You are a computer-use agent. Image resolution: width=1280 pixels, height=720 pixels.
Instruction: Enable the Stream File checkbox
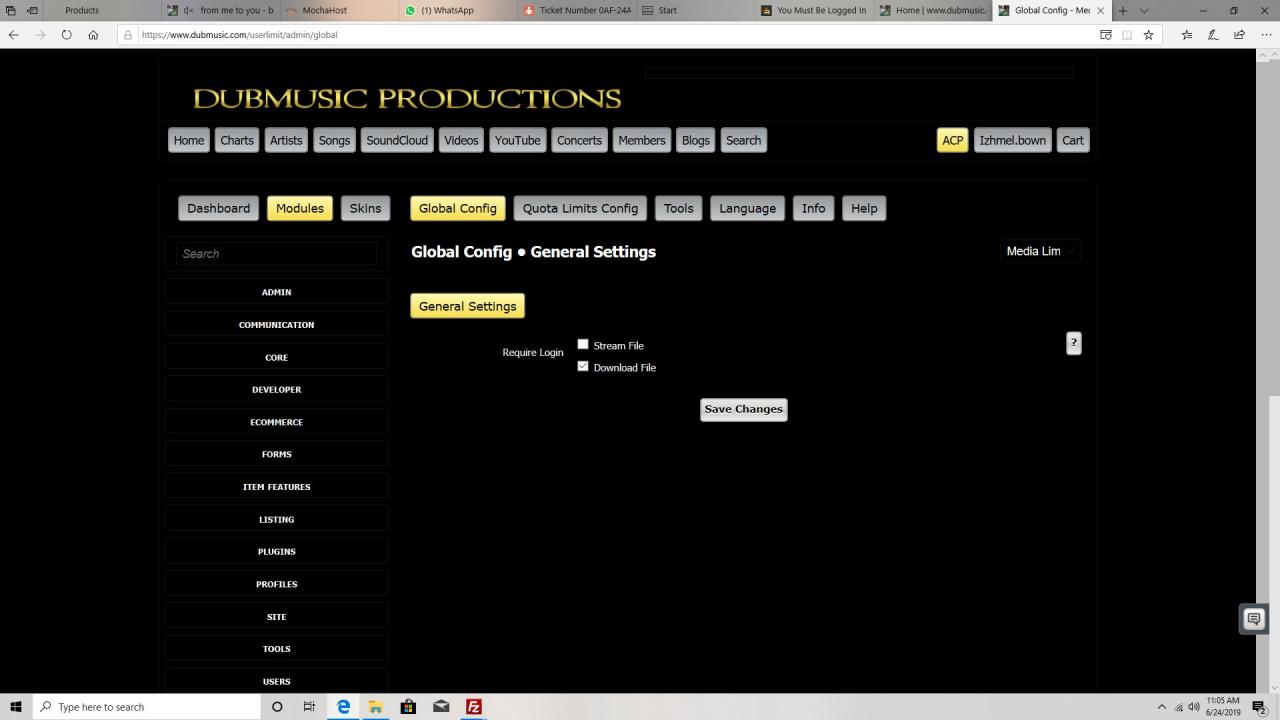pos(583,345)
